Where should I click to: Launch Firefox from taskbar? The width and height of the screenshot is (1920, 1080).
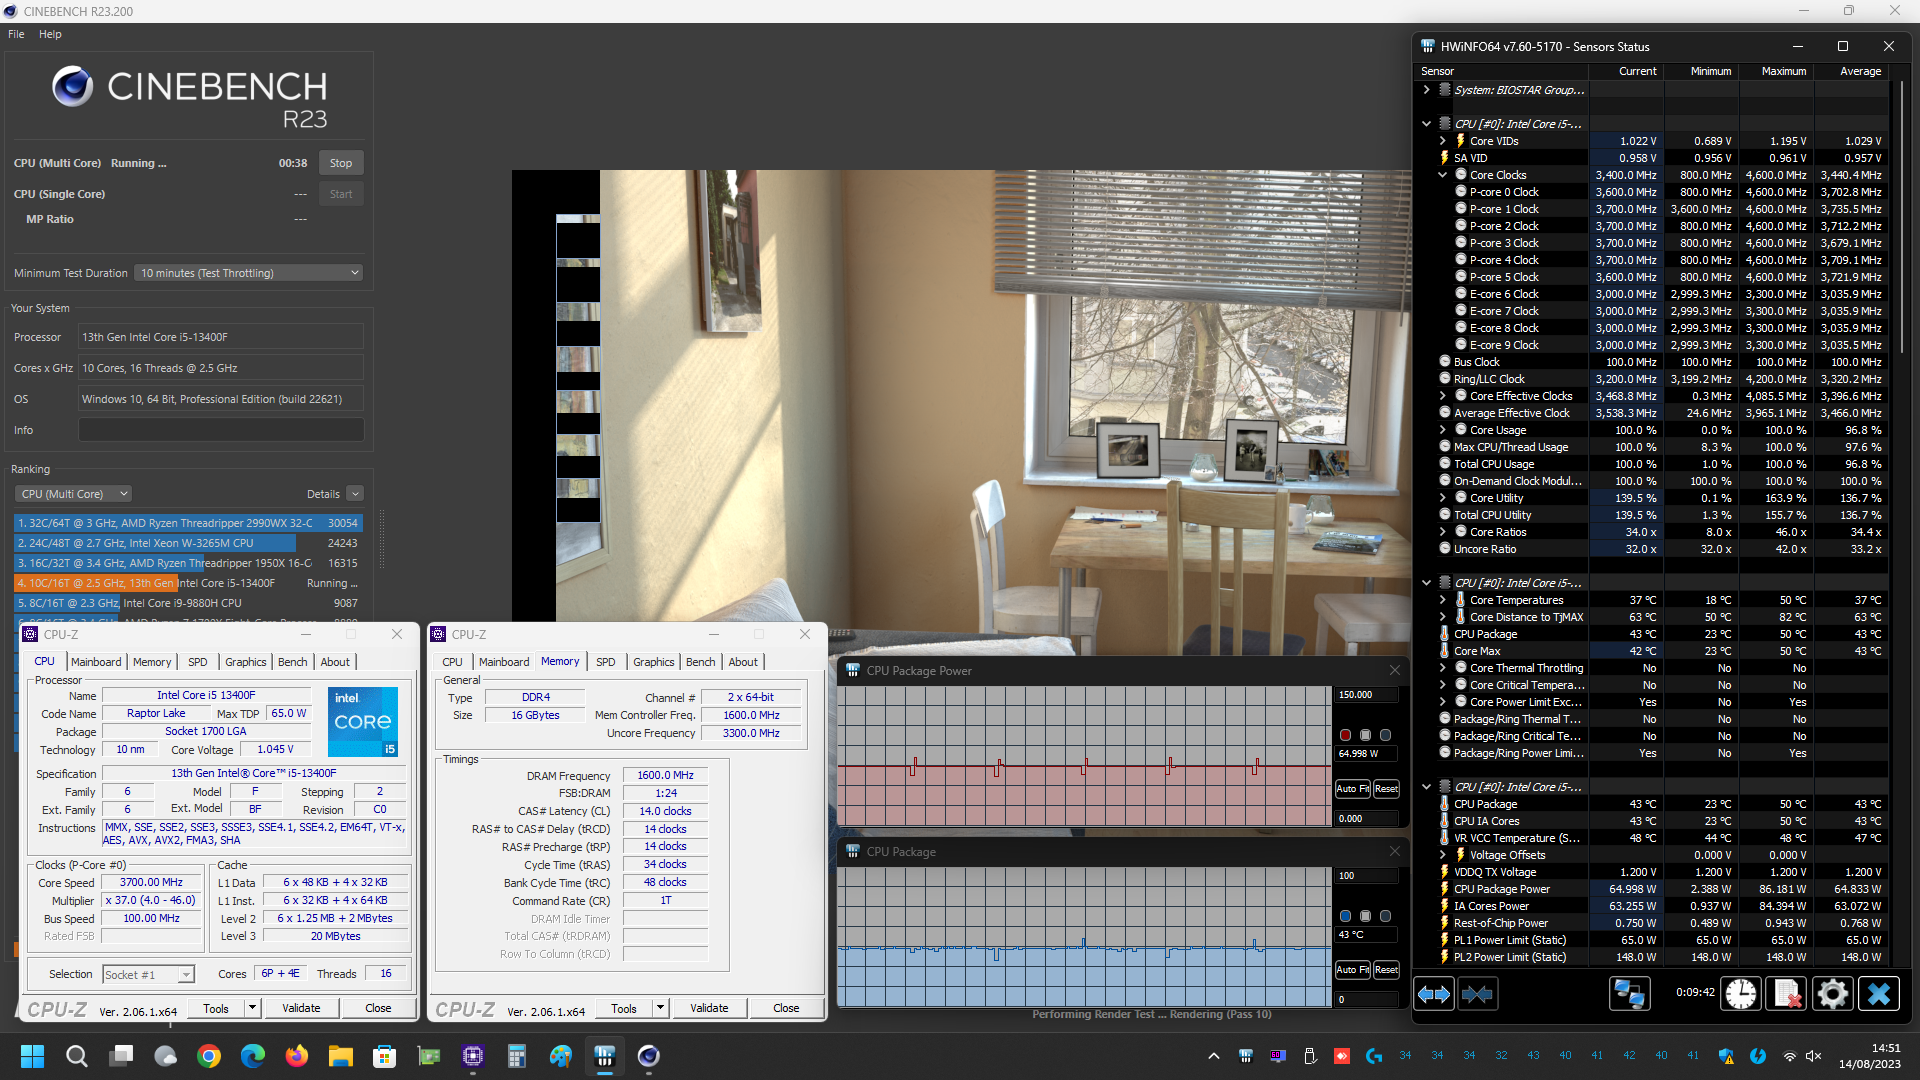click(297, 1056)
